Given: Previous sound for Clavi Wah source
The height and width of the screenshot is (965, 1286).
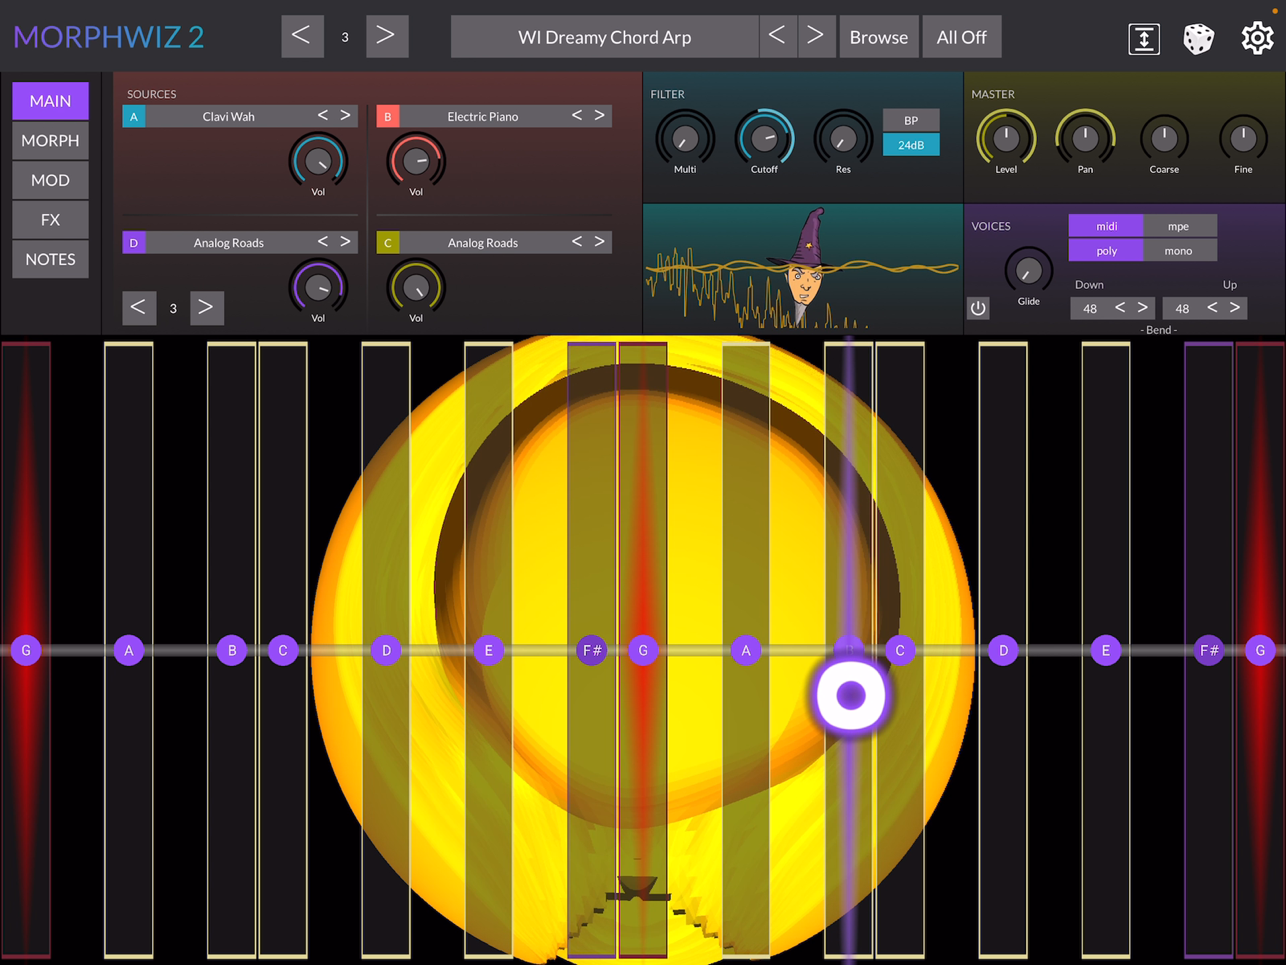Looking at the screenshot, I should point(323,116).
